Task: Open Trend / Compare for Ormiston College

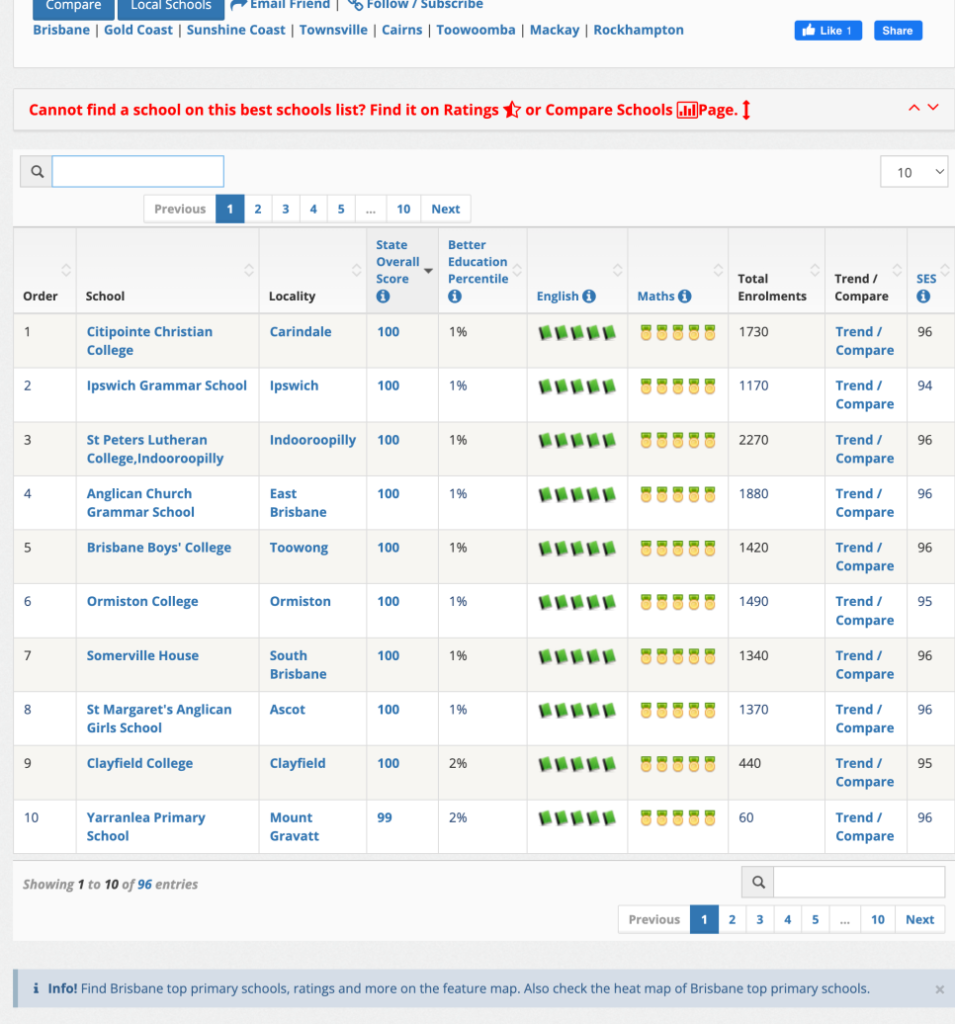Action: pyautogui.click(x=864, y=611)
